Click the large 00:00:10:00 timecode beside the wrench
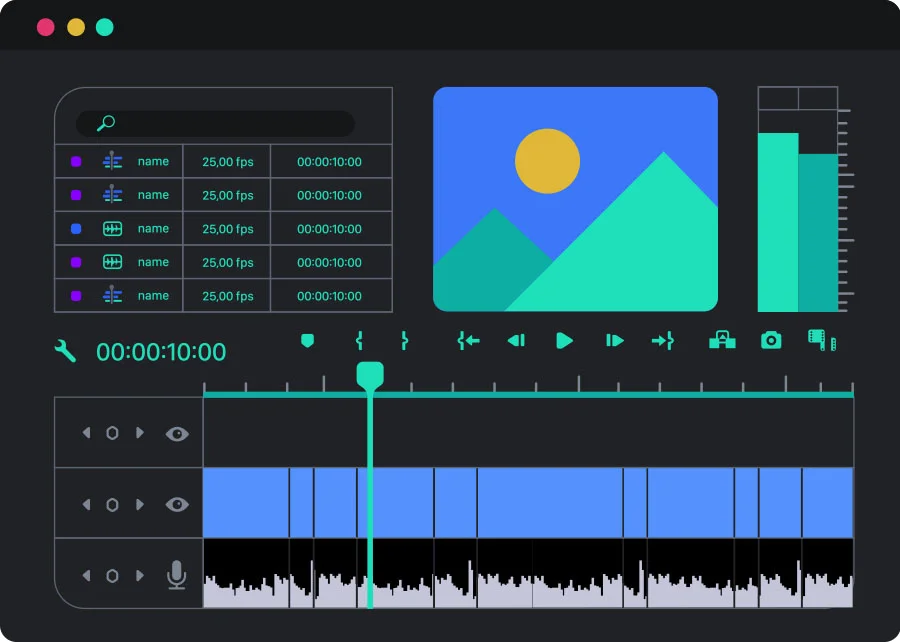 tap(161, 352)
